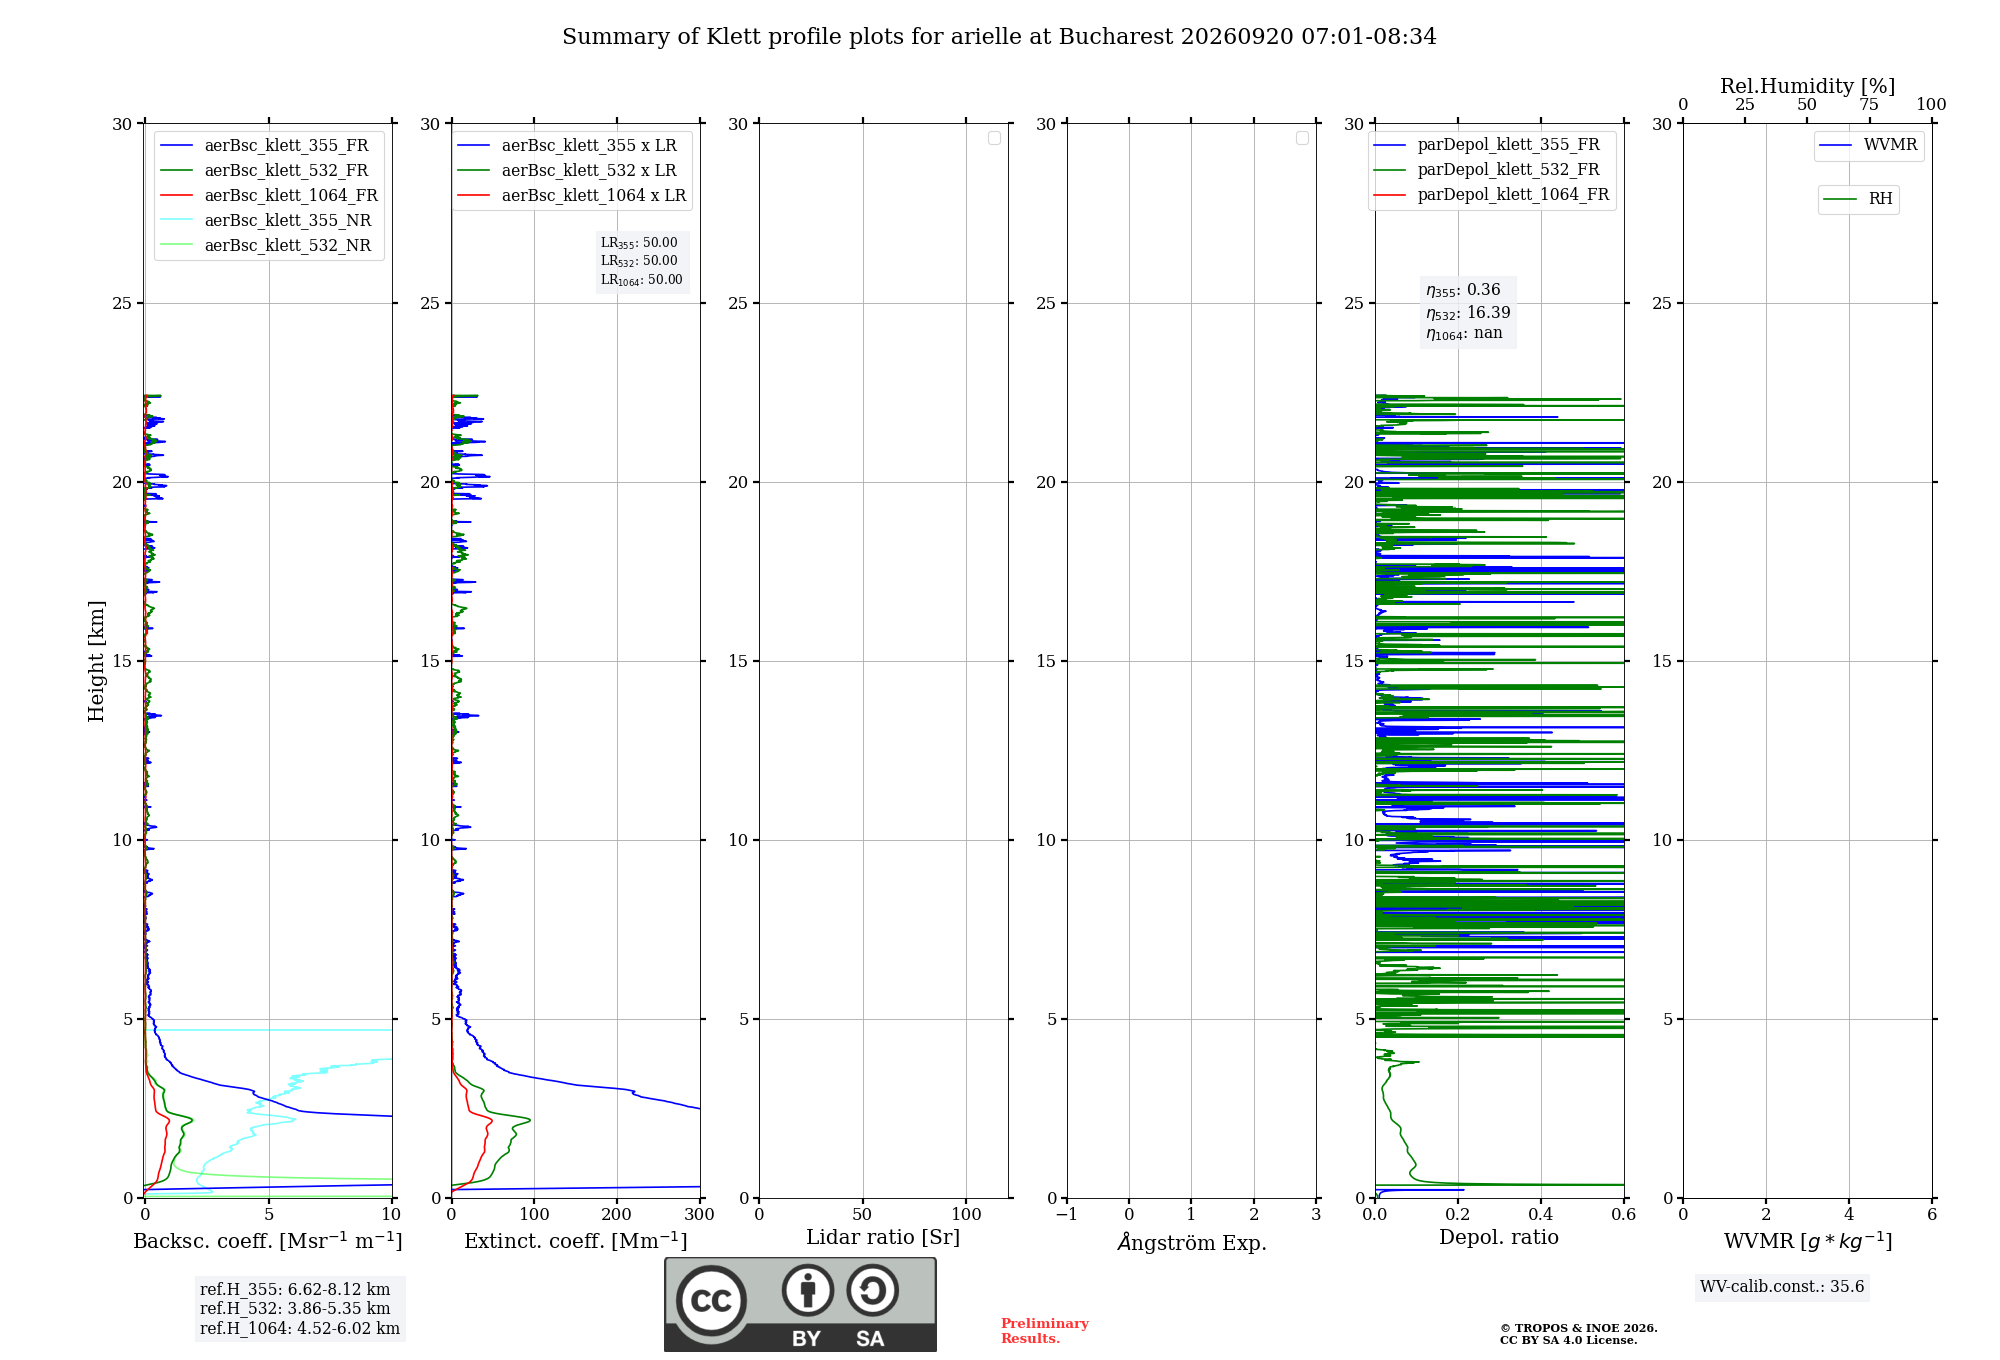Viewport: 2000px width, 1360px height.
Task: Click the Depol. ratio axis label
Action: (x=1499, y=1238)
